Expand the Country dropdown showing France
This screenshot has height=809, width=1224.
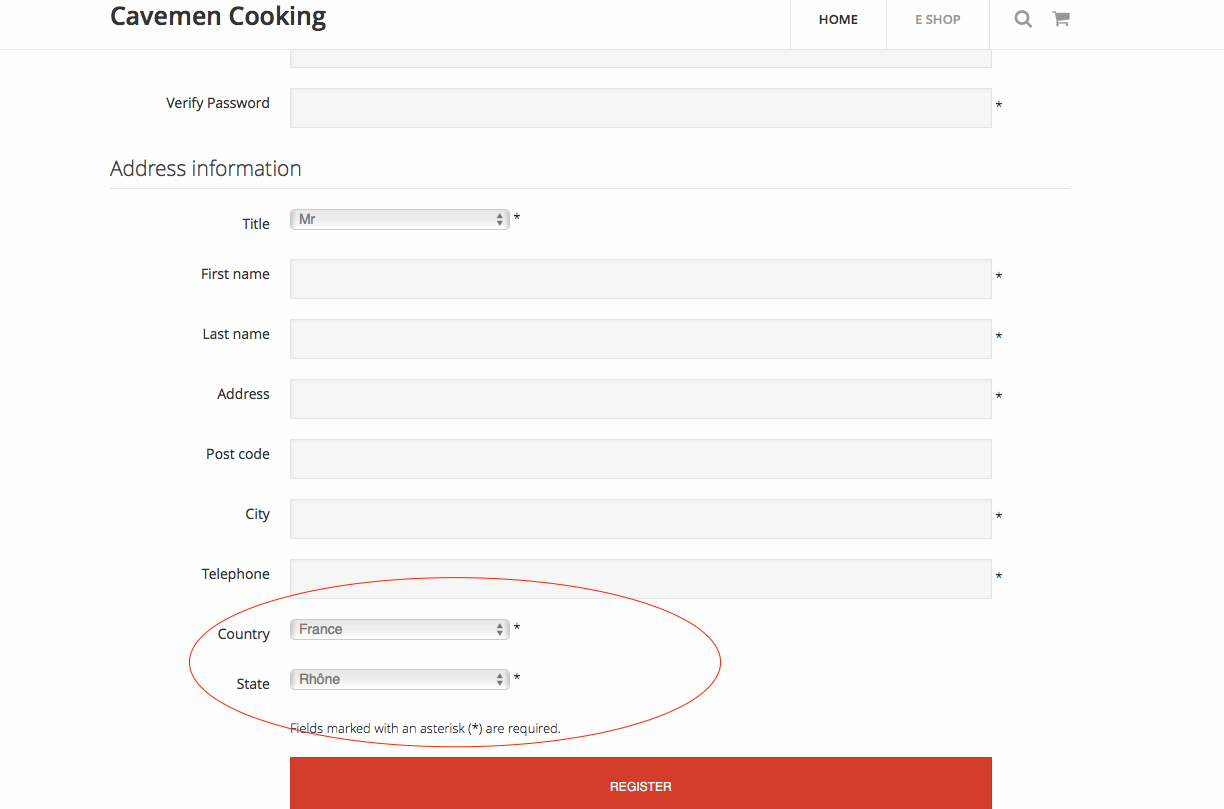coord(400,629)
